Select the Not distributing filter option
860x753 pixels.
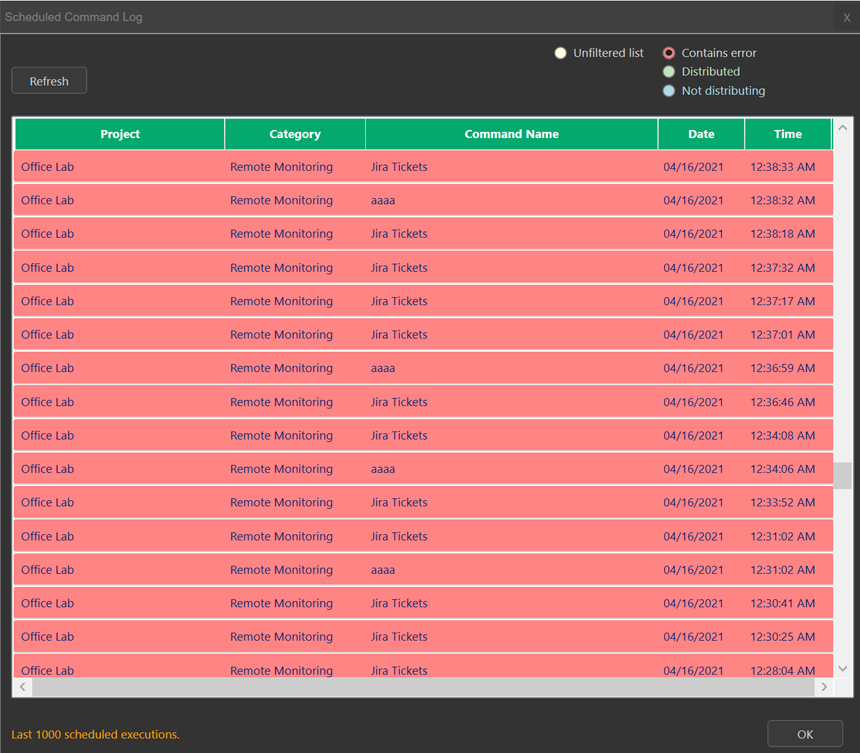669,91
